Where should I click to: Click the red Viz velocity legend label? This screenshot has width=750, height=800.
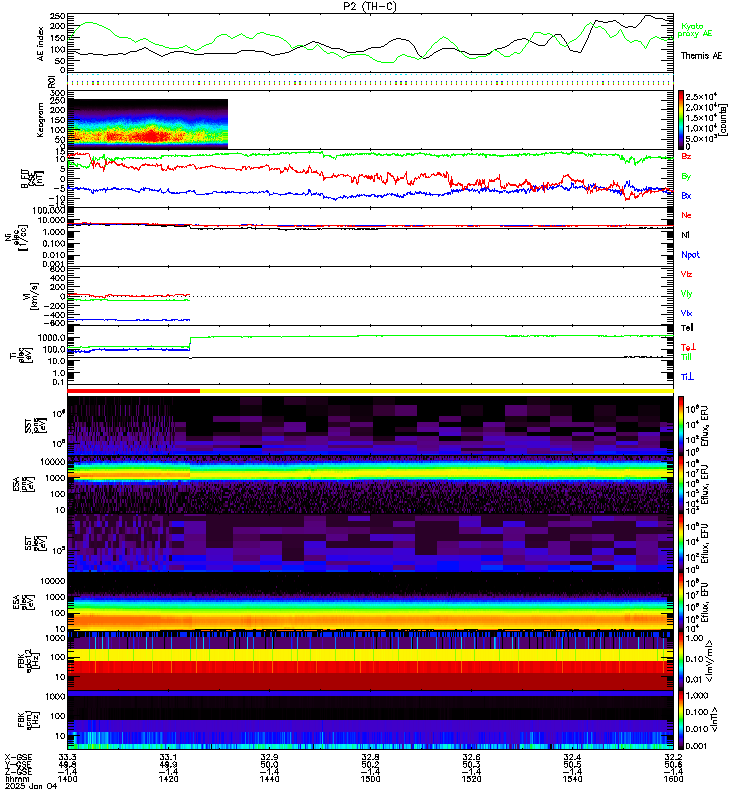(686, 274)
